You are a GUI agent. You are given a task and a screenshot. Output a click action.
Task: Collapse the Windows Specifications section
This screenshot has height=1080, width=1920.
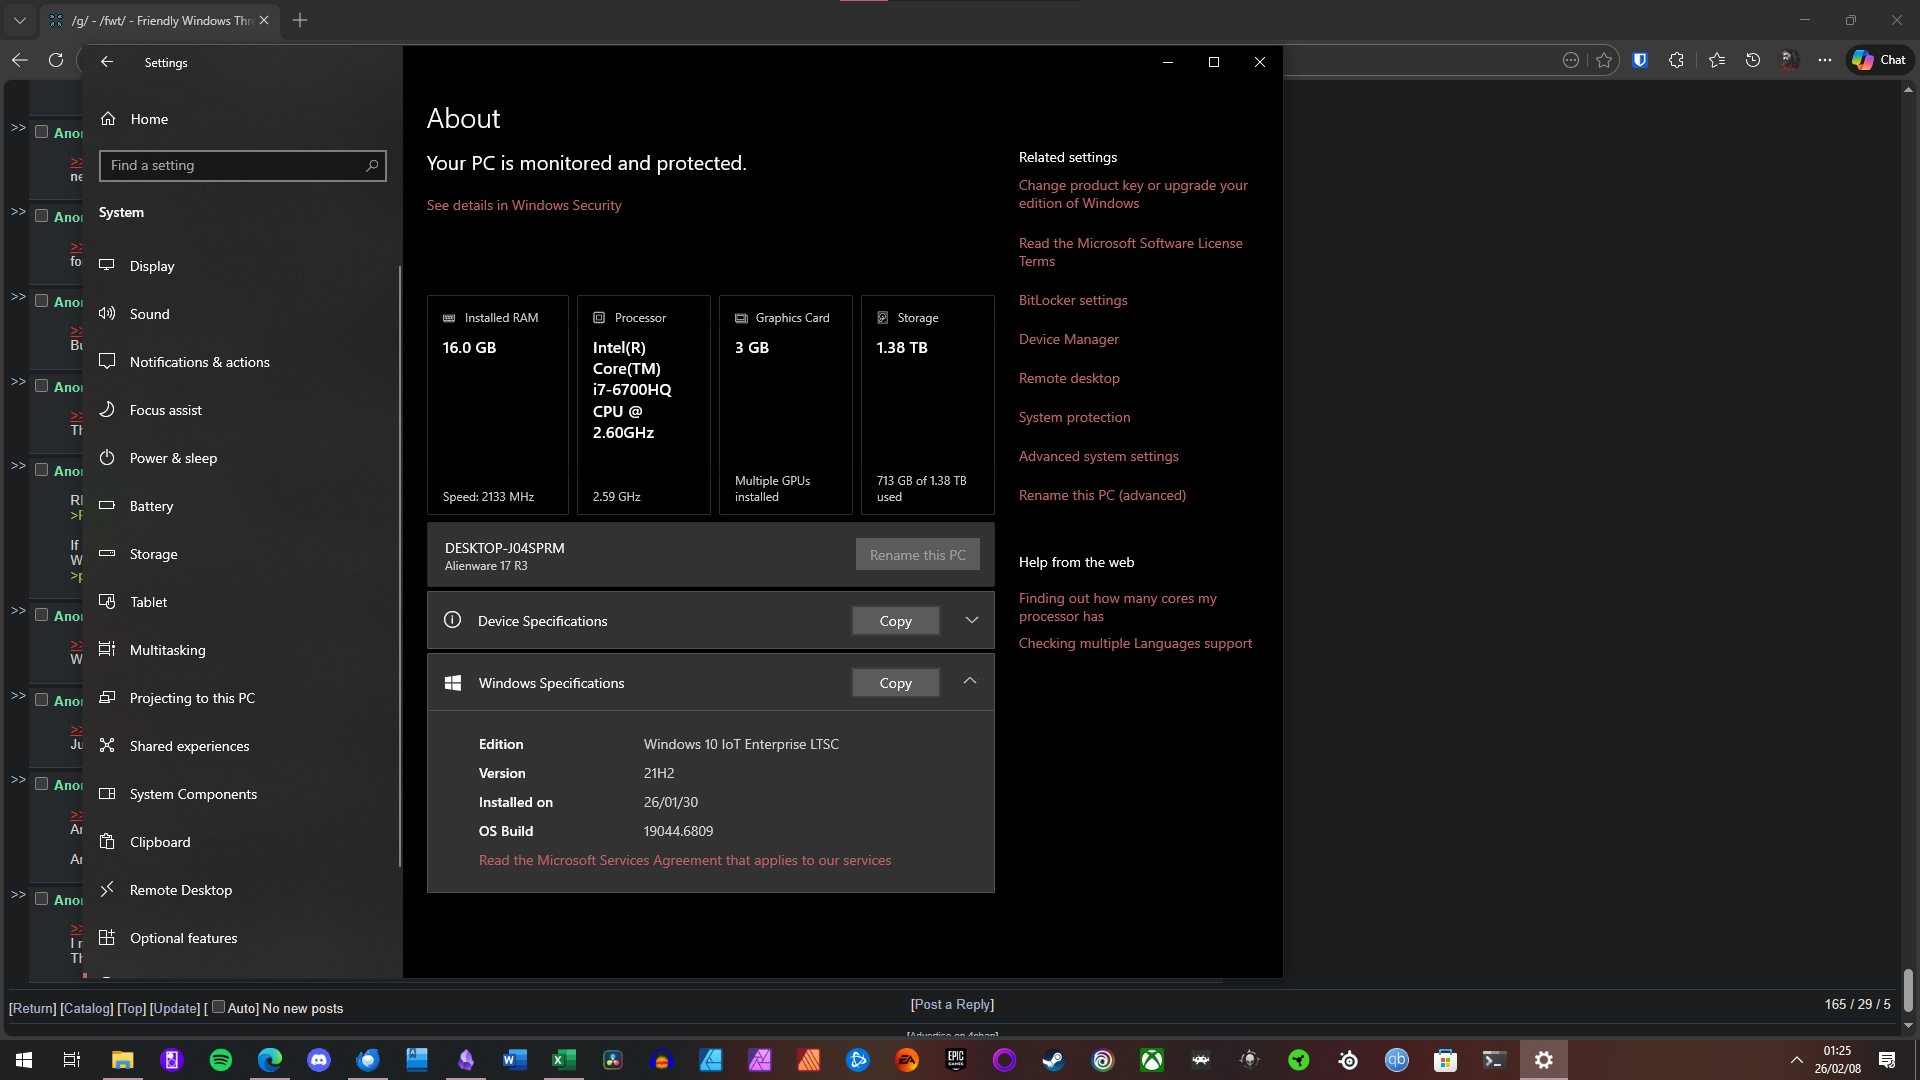pyautogui.click(x=969, y=681)
